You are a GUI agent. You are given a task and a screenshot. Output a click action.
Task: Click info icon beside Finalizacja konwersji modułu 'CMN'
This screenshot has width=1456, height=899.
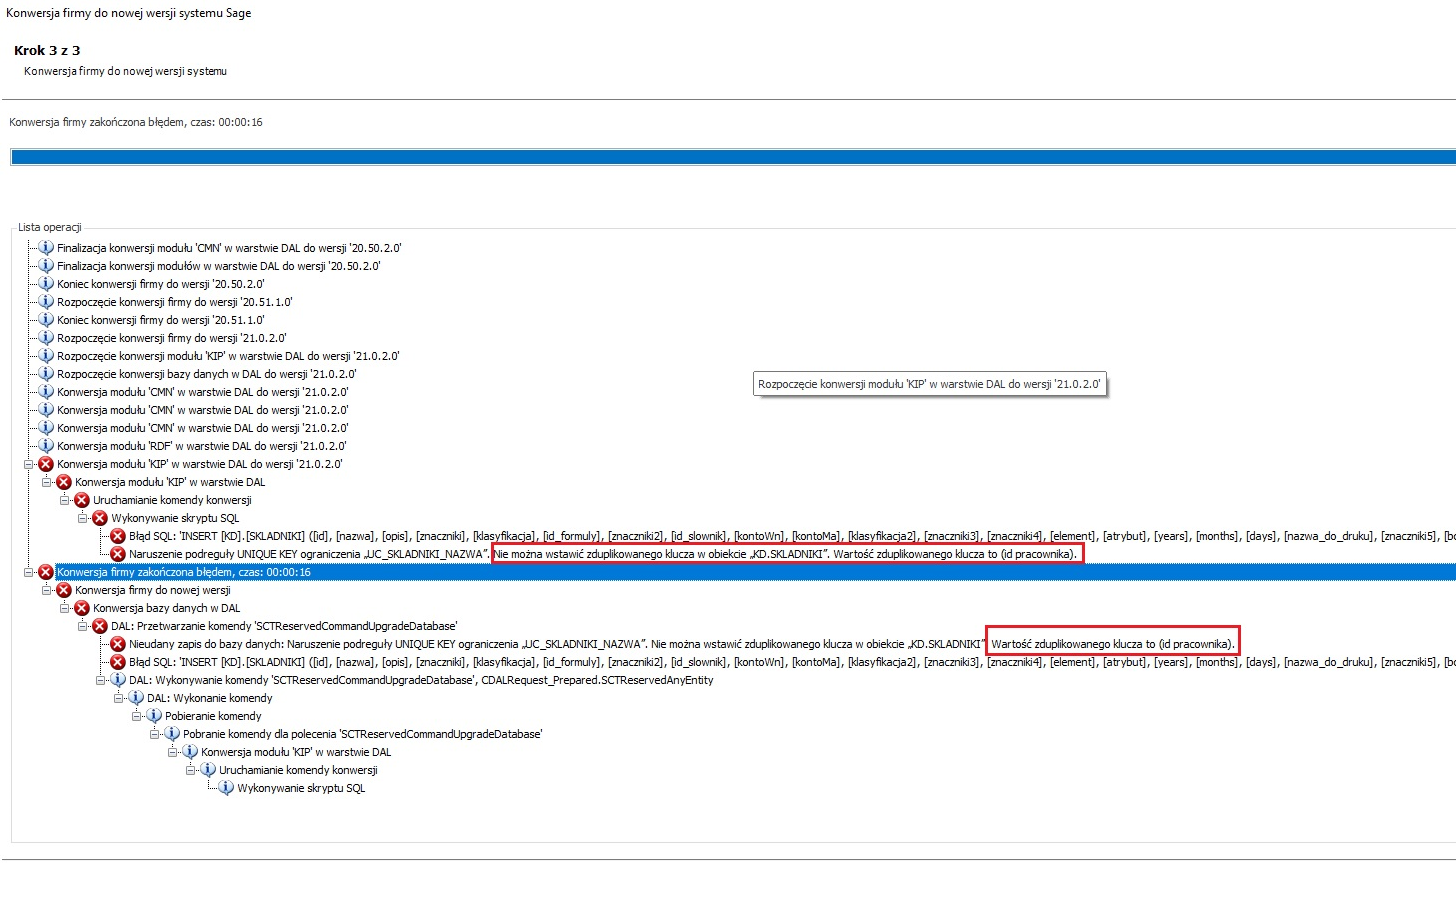coord(46,248)
